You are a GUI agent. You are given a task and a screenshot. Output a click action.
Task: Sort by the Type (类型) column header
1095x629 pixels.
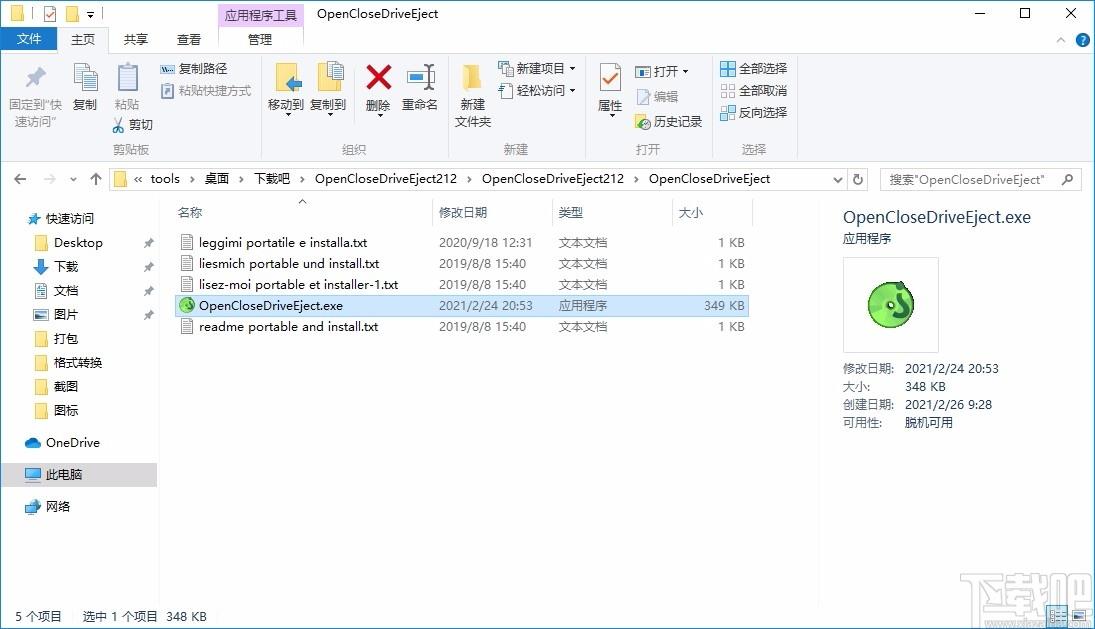coord(571,212)
